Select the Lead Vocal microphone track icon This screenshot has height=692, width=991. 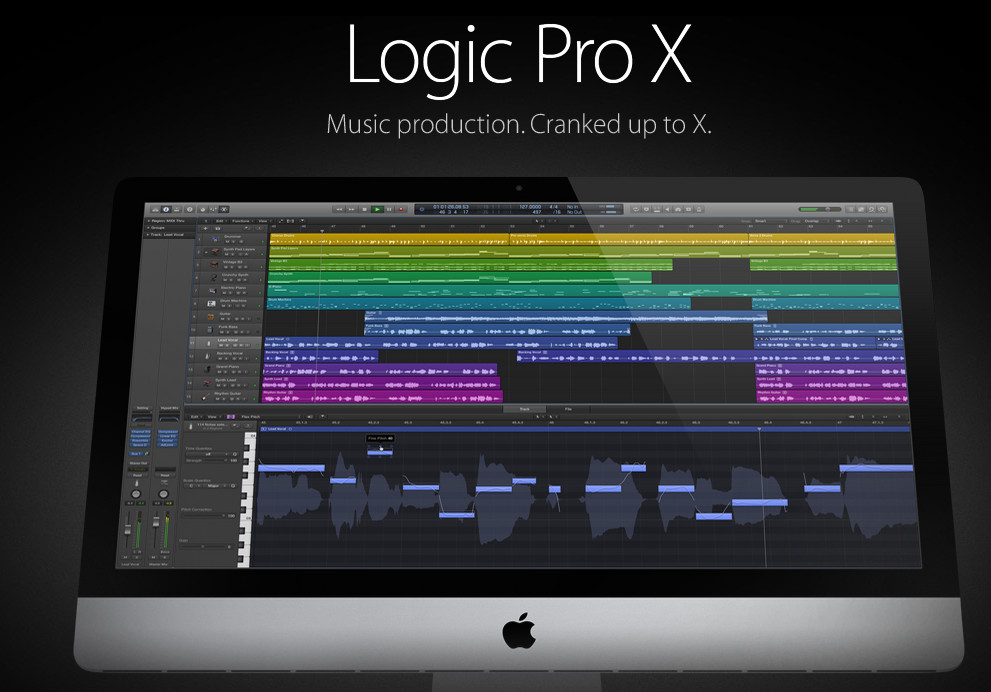click(209, 343)
